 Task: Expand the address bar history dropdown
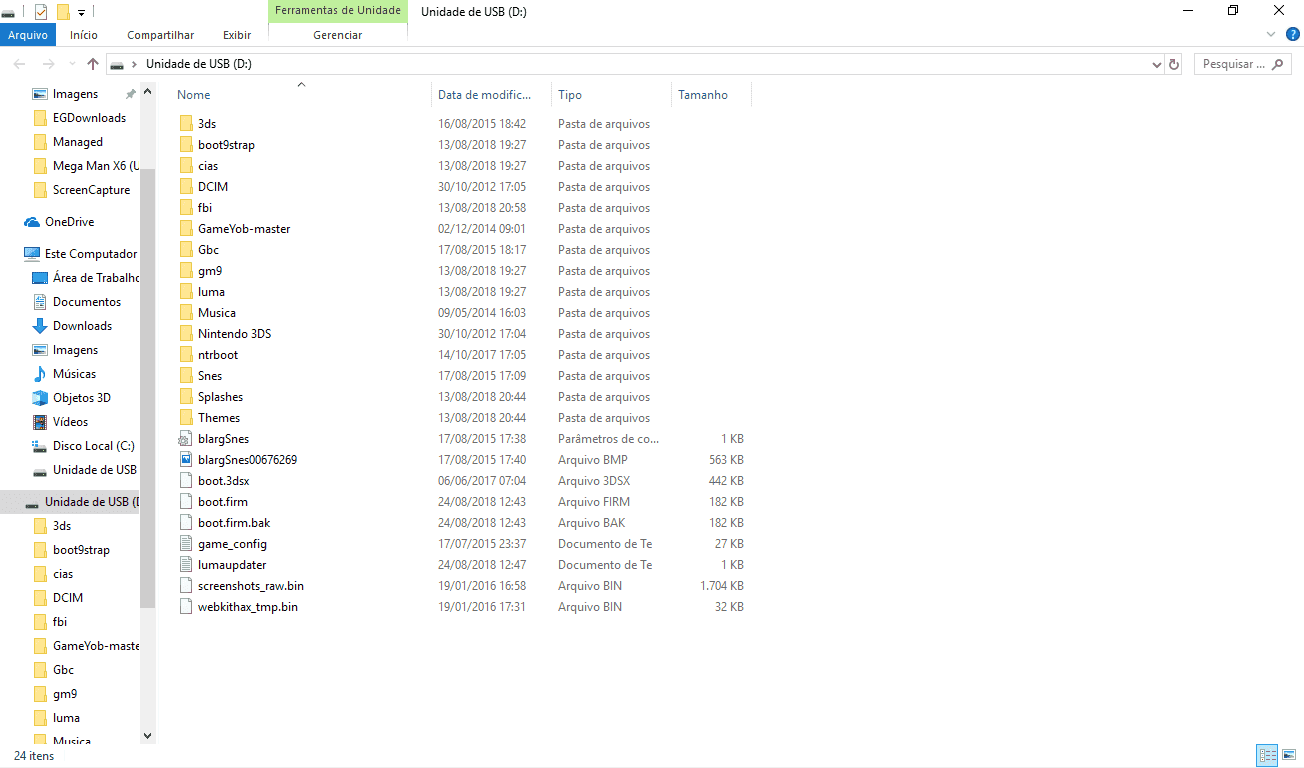1156,64
